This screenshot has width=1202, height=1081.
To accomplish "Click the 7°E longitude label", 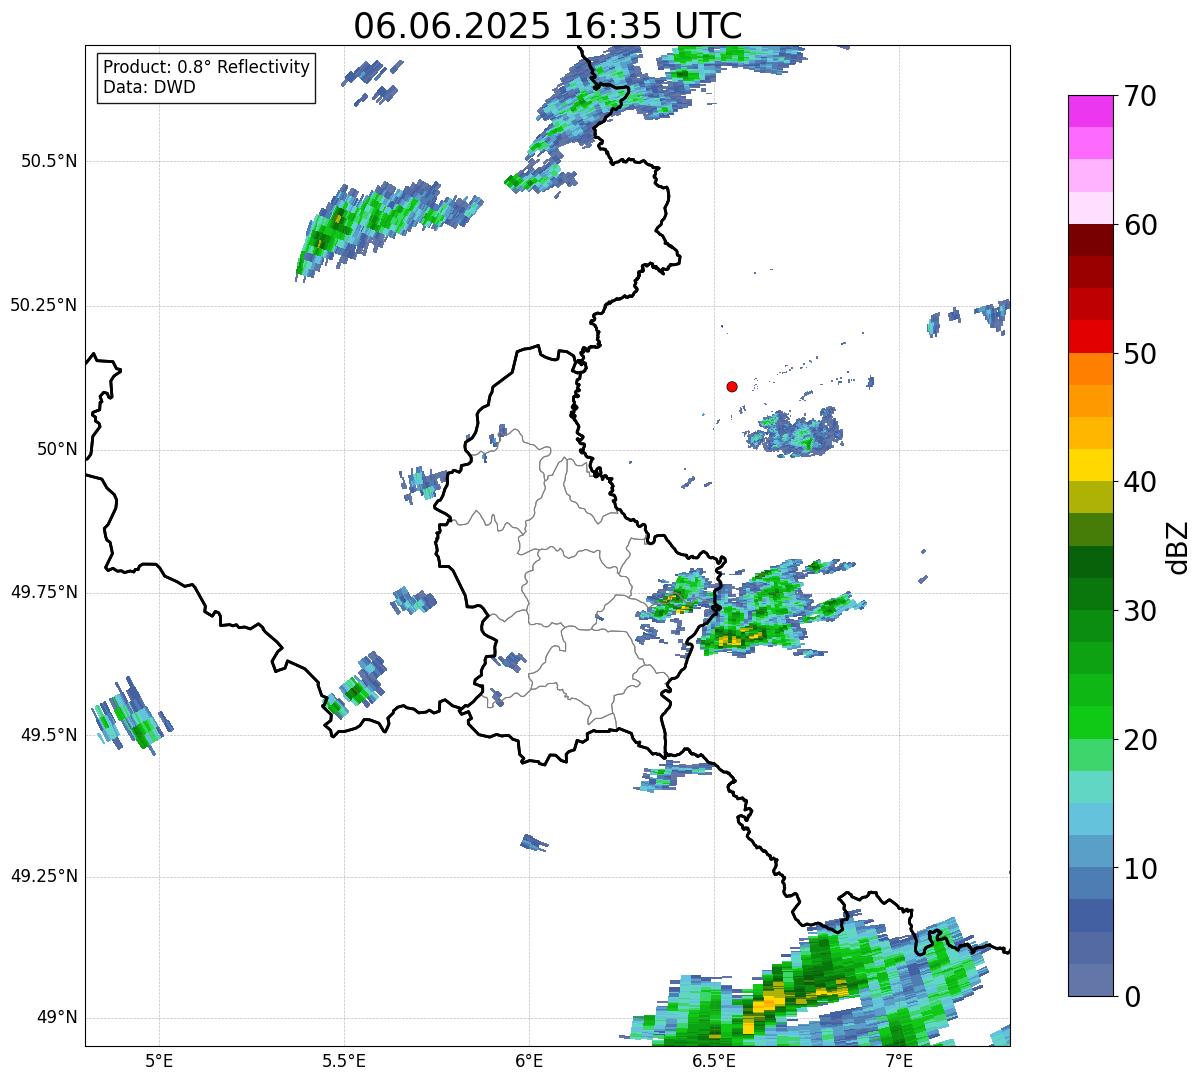I will click(x=899, y=1060).
